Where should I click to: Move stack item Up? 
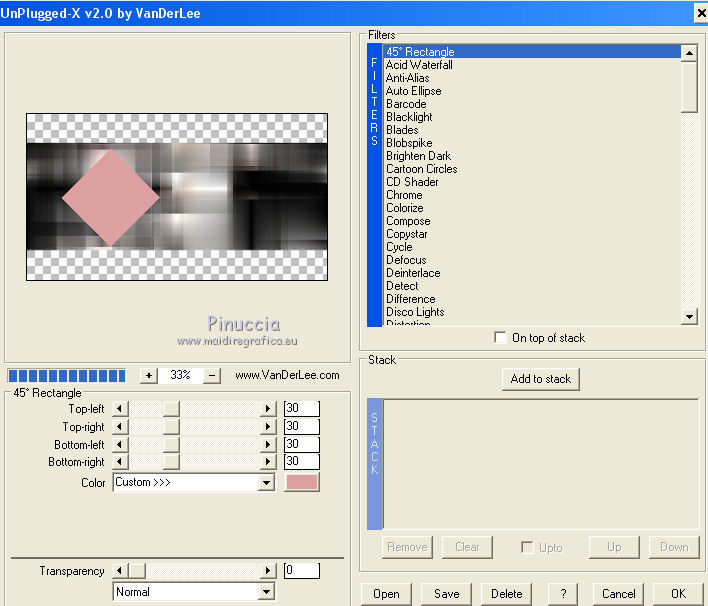pyautogui.click(x=614, y=547)
